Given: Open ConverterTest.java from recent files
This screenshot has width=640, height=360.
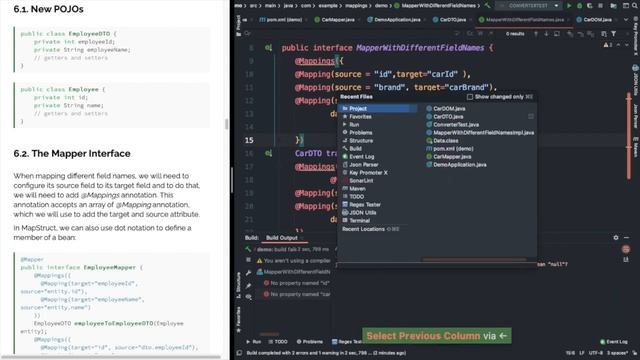Looking at the screenshot, I should click(452, 124).
